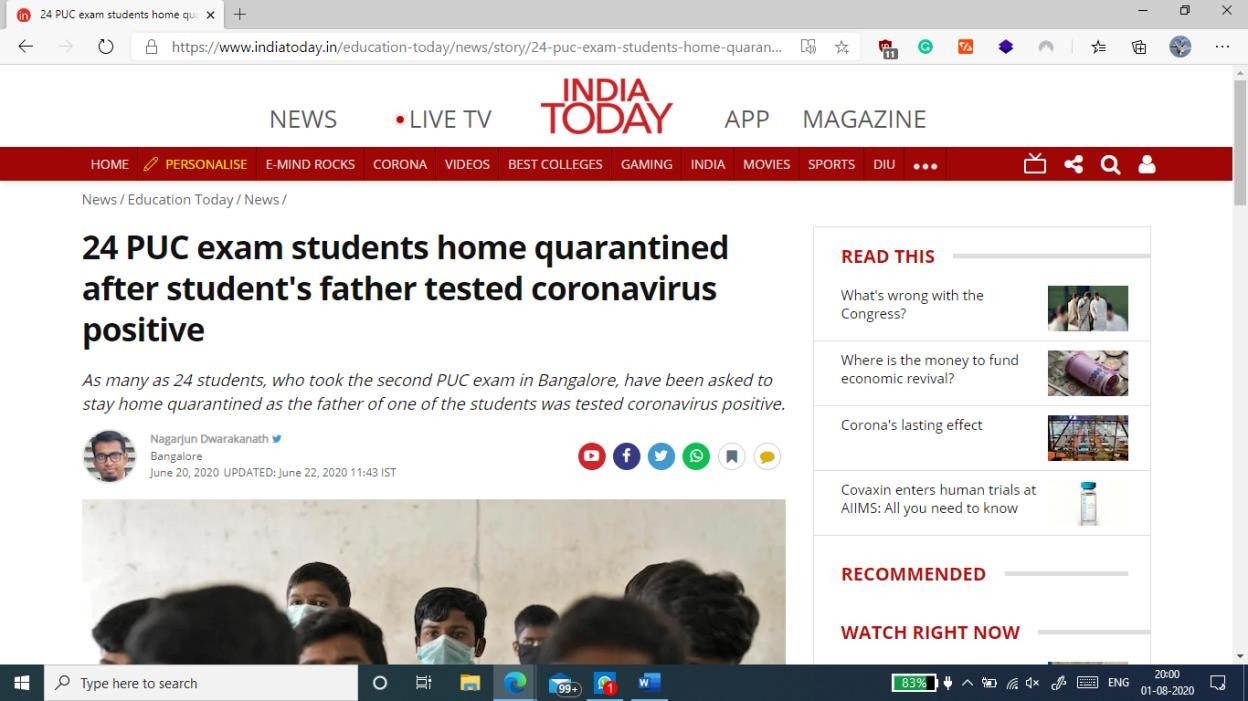Expand more sections with three-dots menu
The height and width of the screenshot is (701, 1248).
click(925, 166)
